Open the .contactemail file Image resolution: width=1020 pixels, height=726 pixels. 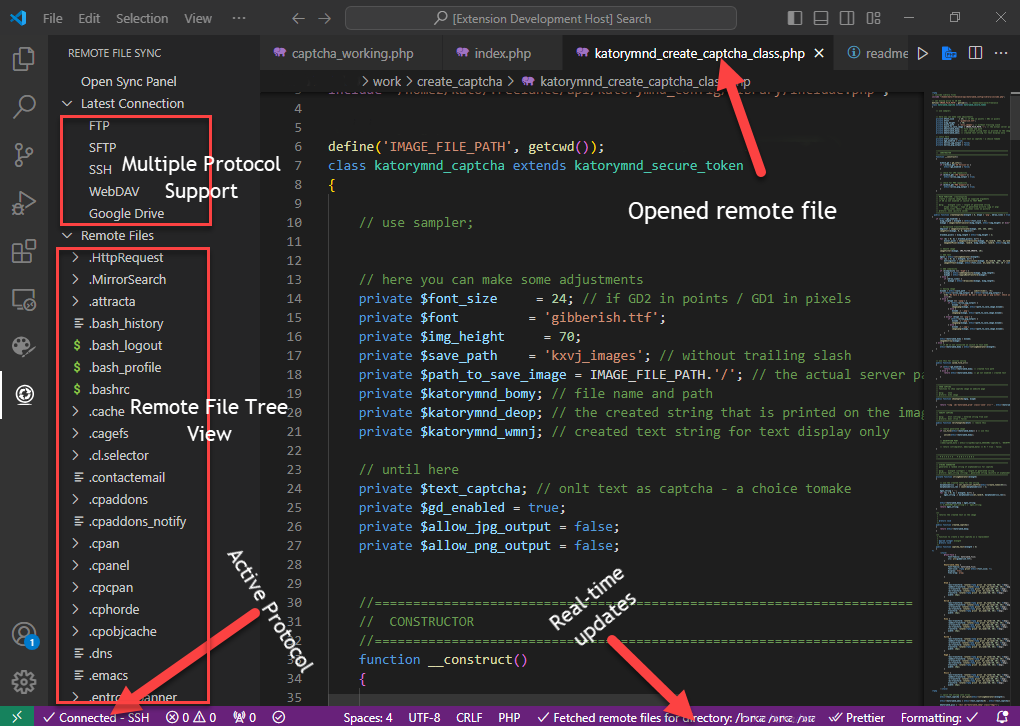point(127,477)
